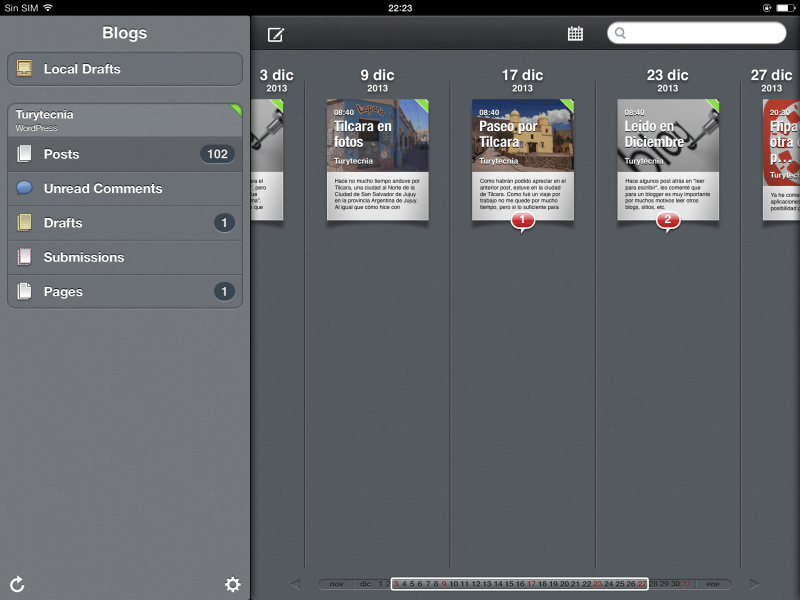Select Posts in Turytecnia blog
Image resolution: width=800 pixels, height=600 pixels.
coord(125,154)
